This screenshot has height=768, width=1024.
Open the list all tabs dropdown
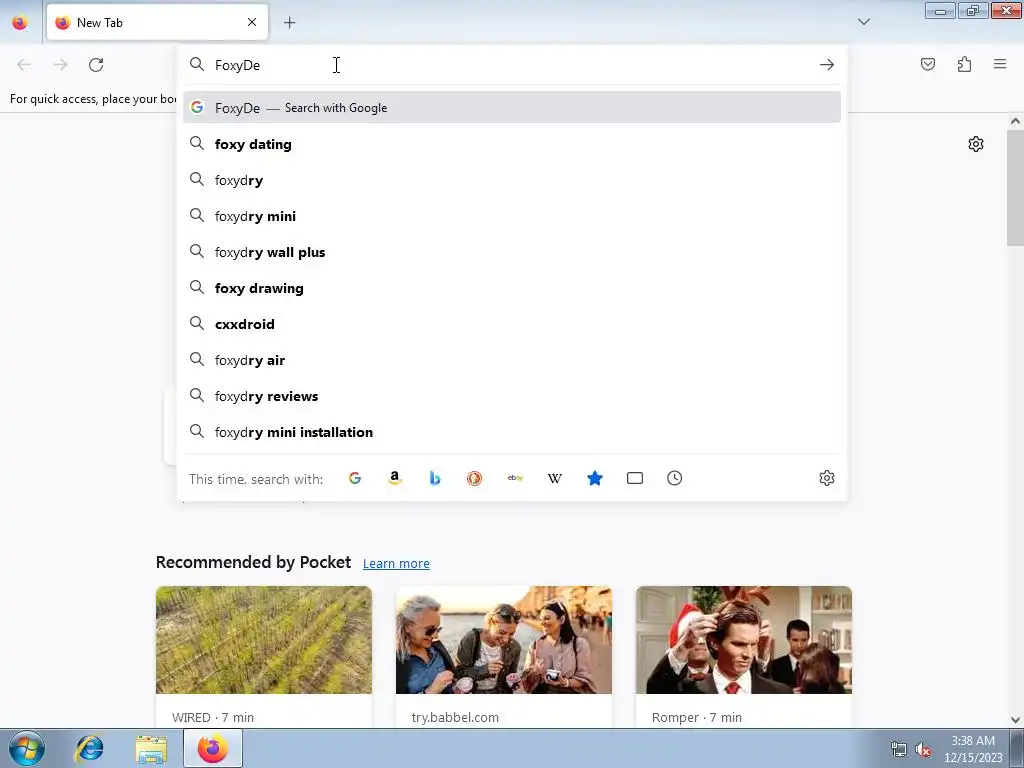pos(863,22)
